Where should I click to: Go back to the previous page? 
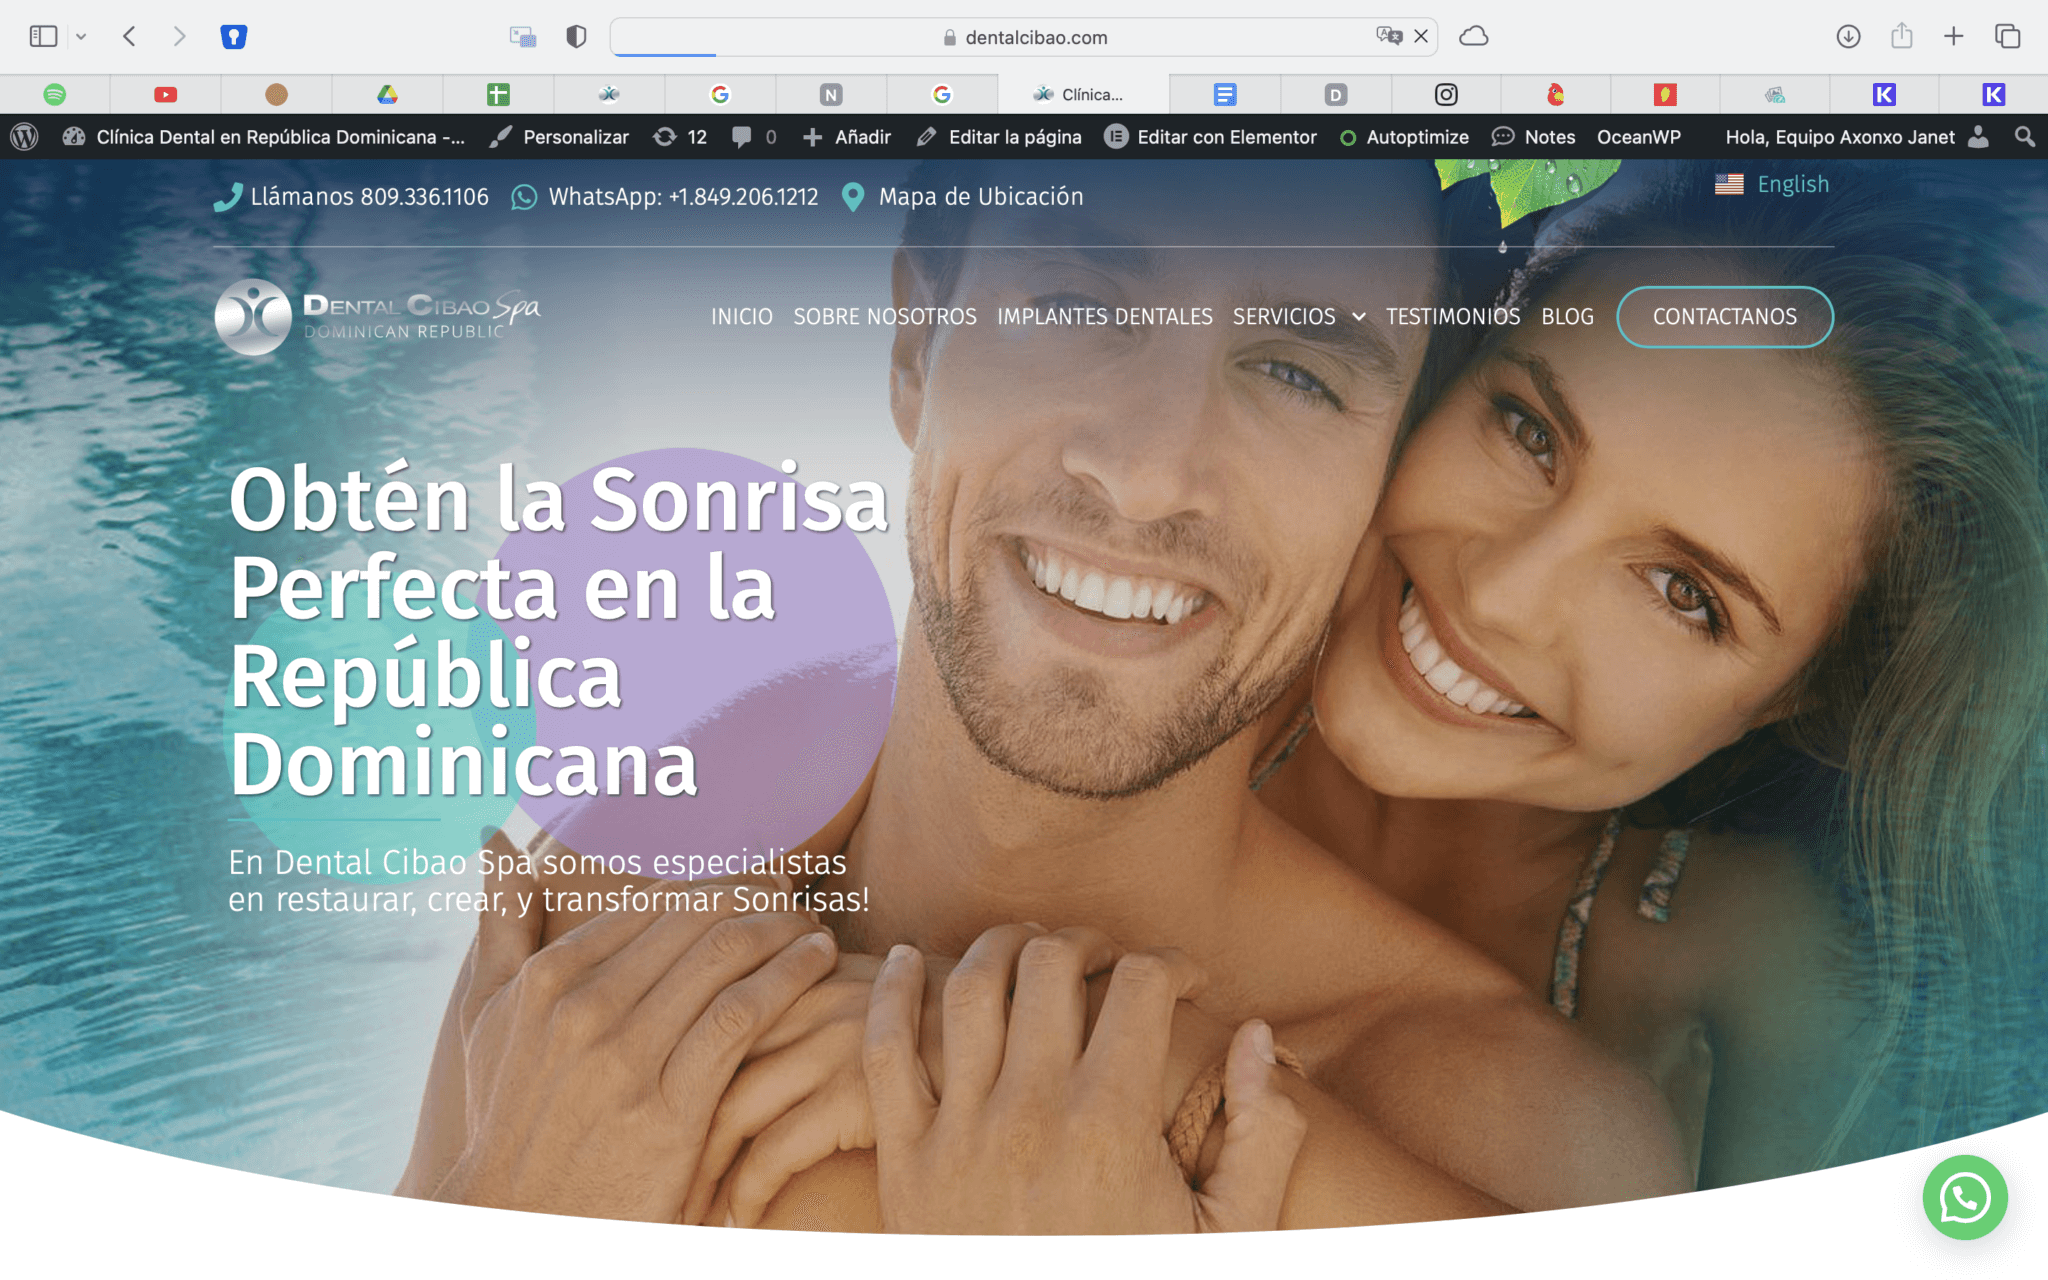pos(129,37)
